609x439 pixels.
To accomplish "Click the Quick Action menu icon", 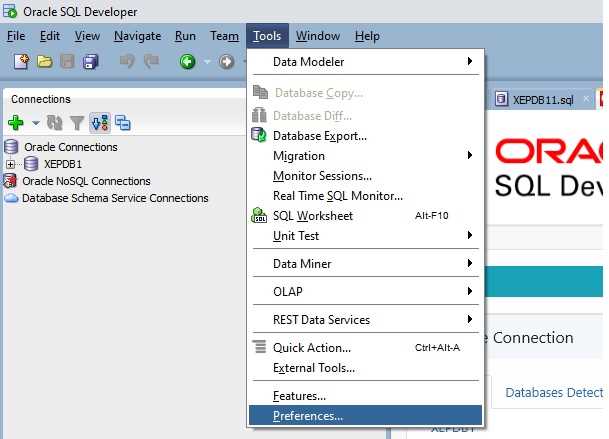I will click(x=259, y=347).
